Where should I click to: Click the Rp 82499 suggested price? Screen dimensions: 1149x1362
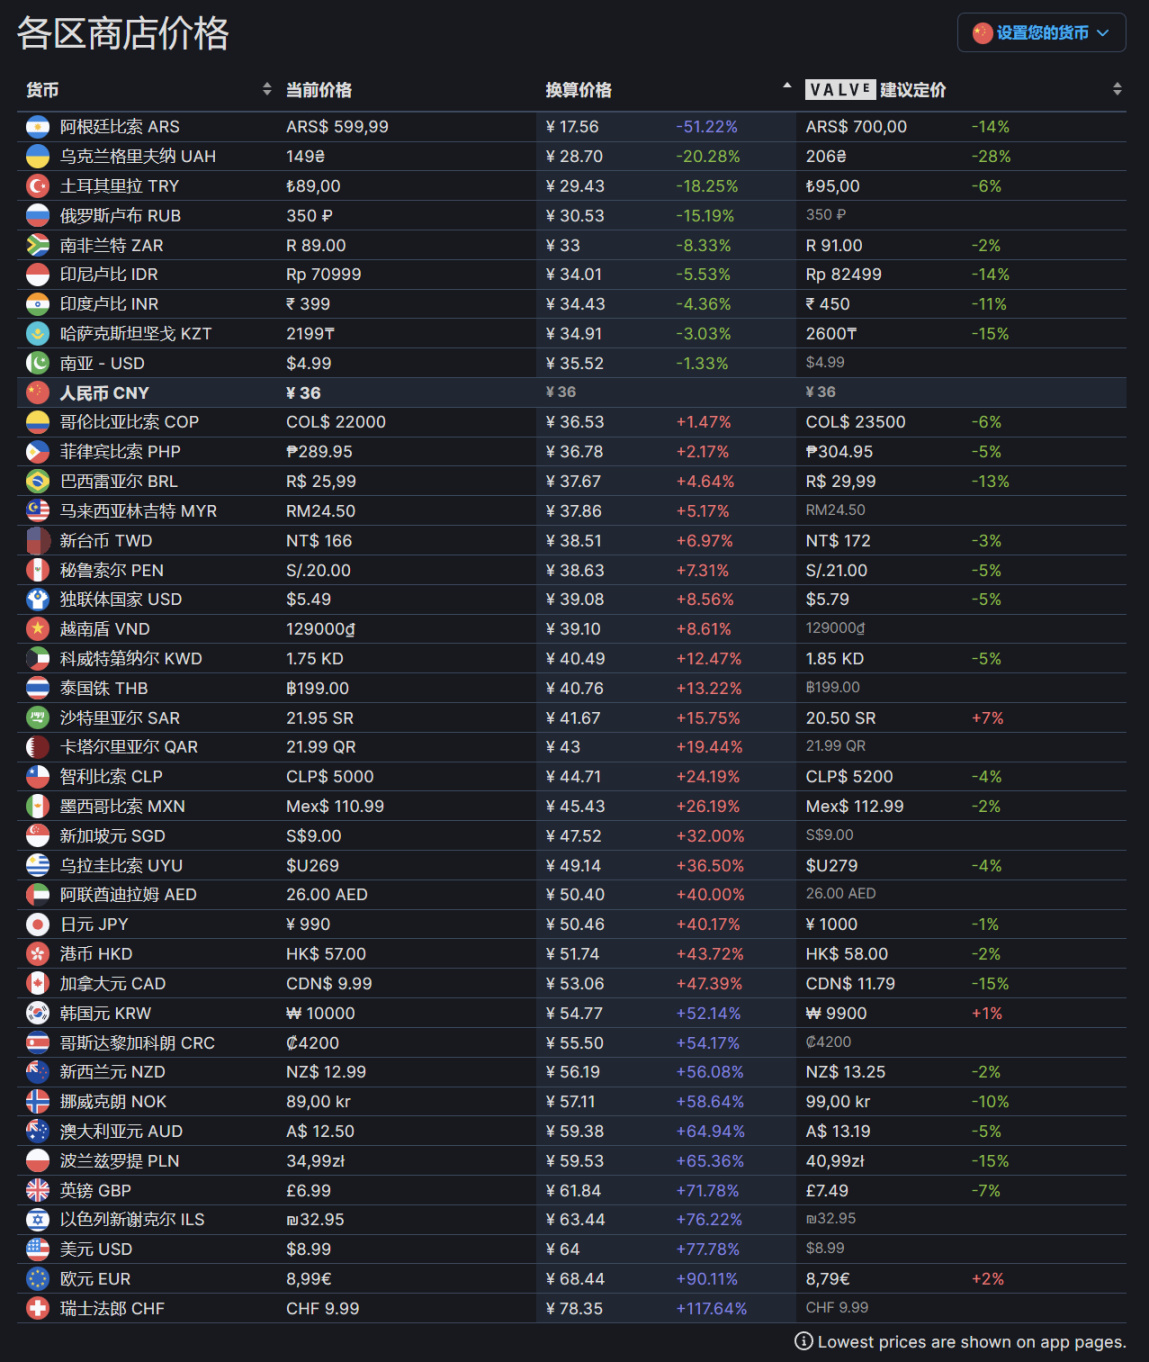[x=844, y=274]
